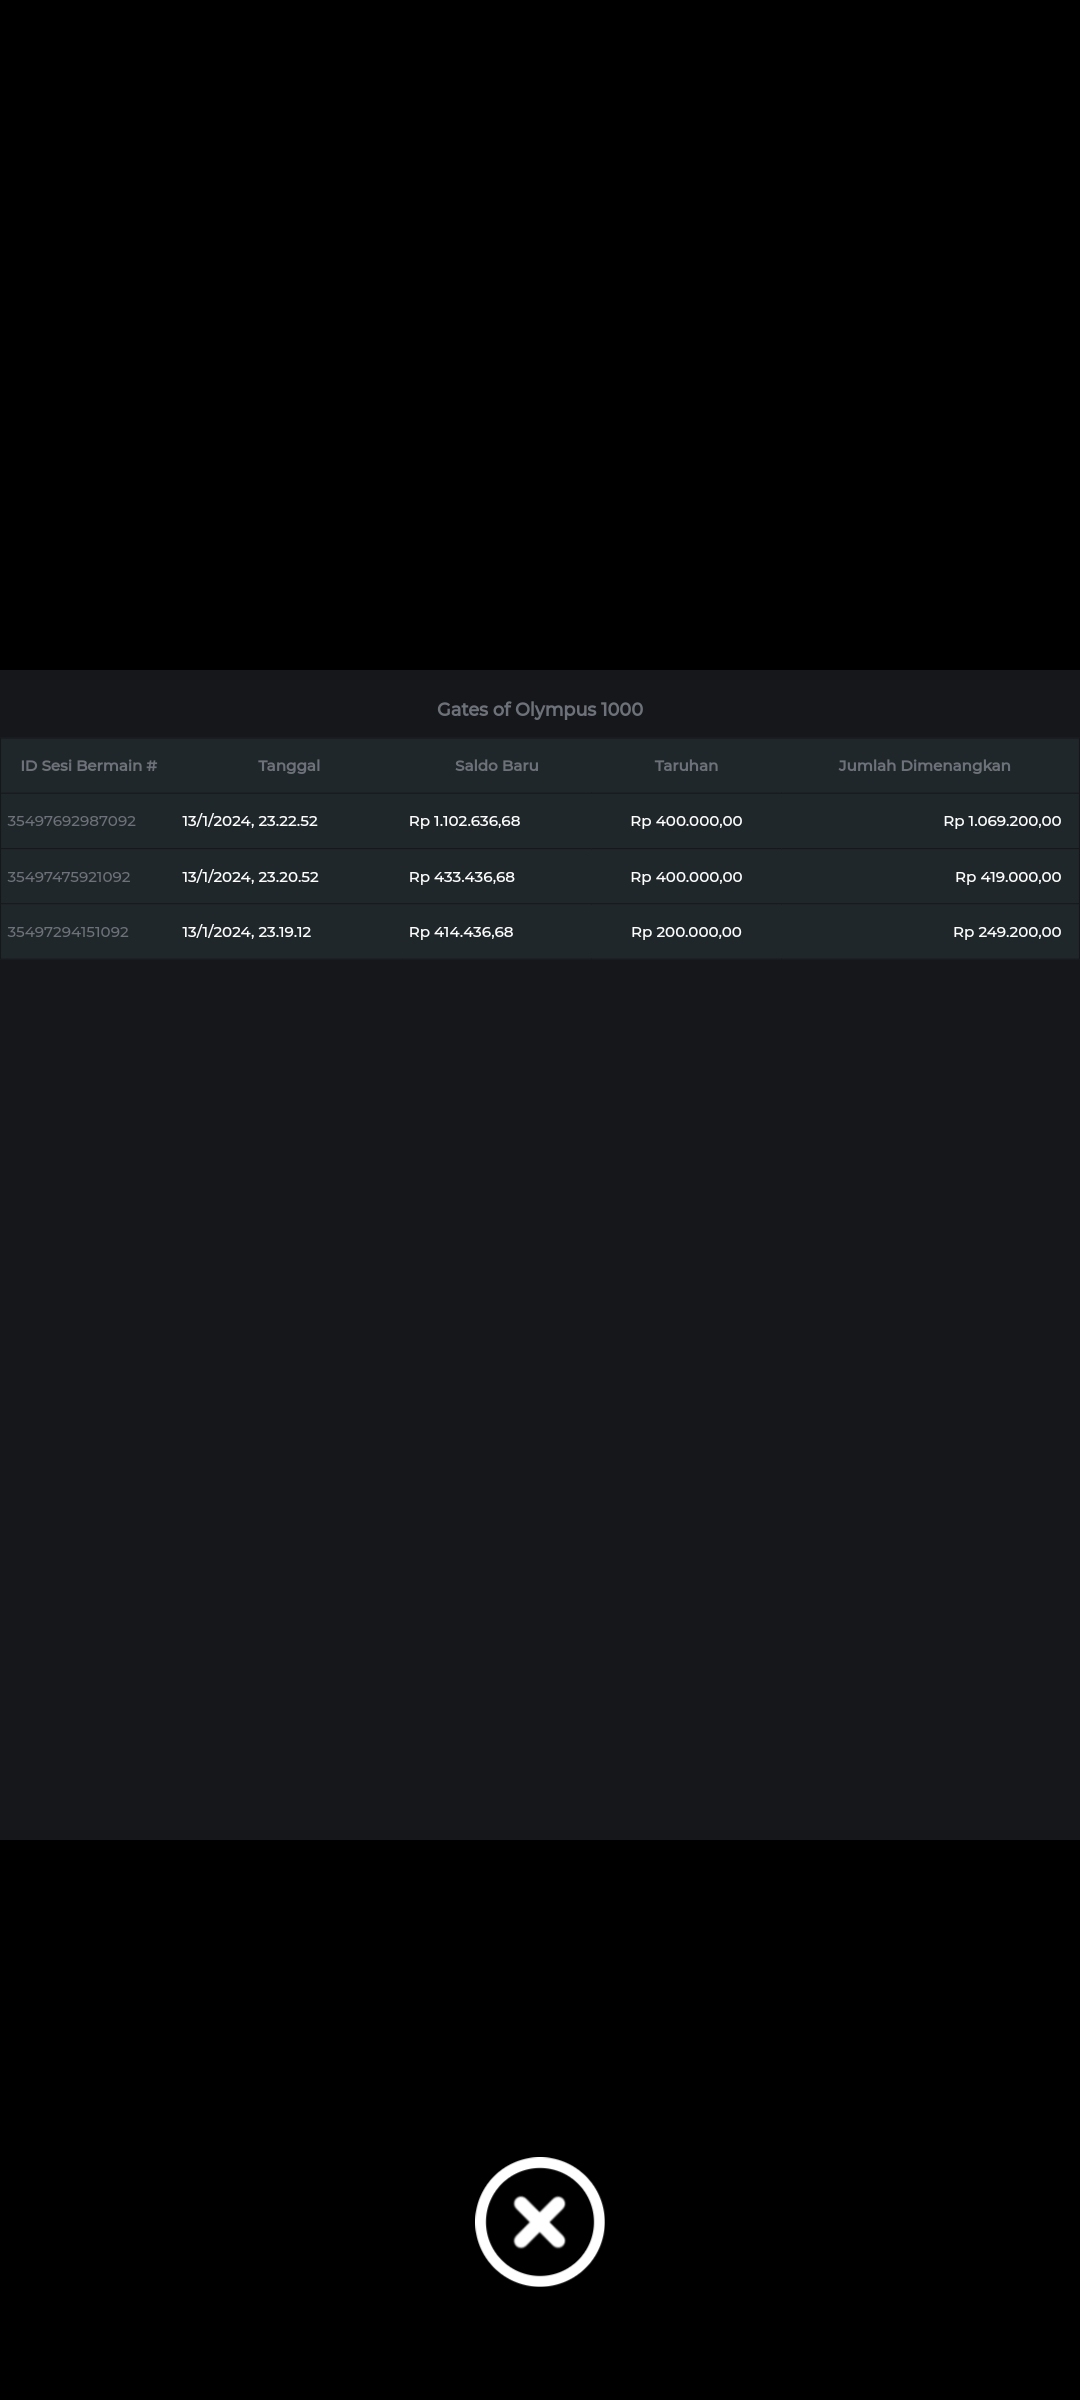The height and width of the screenshot is (2400, 1080).
Task: Click the win amount Rp 419.000,00
Action: 1007,877
